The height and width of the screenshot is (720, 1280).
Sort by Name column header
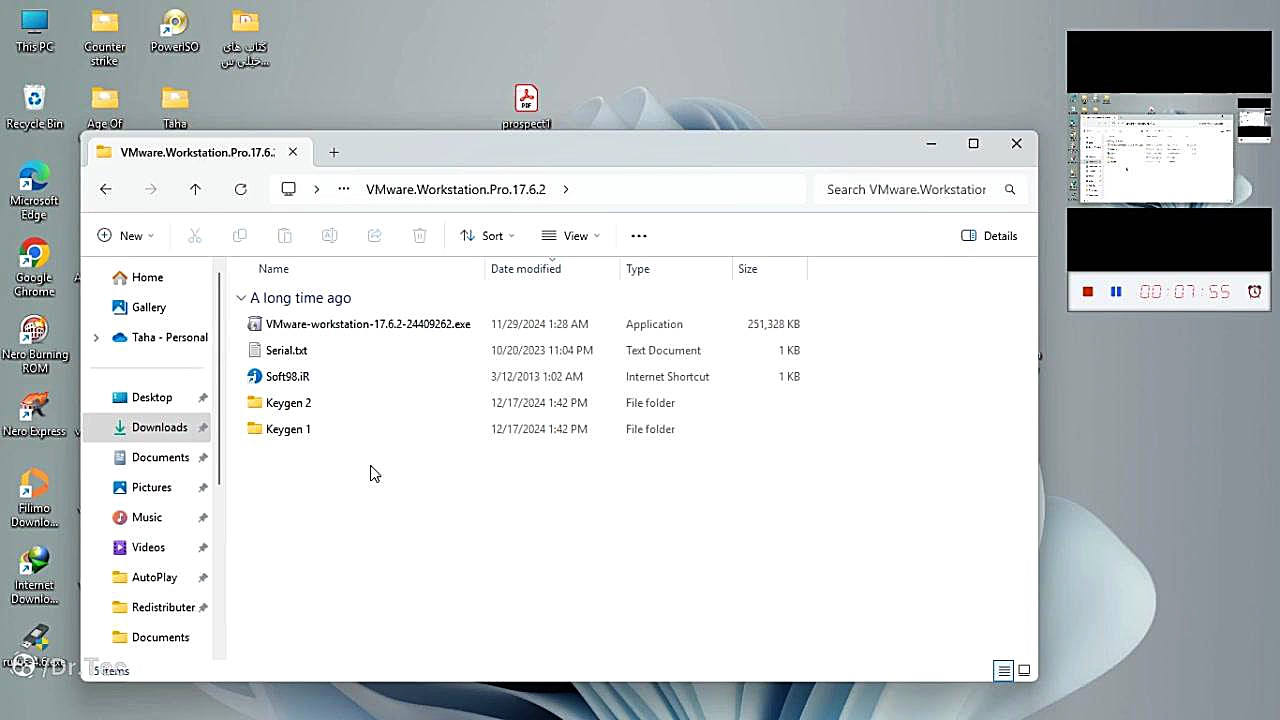coord(273,269)
